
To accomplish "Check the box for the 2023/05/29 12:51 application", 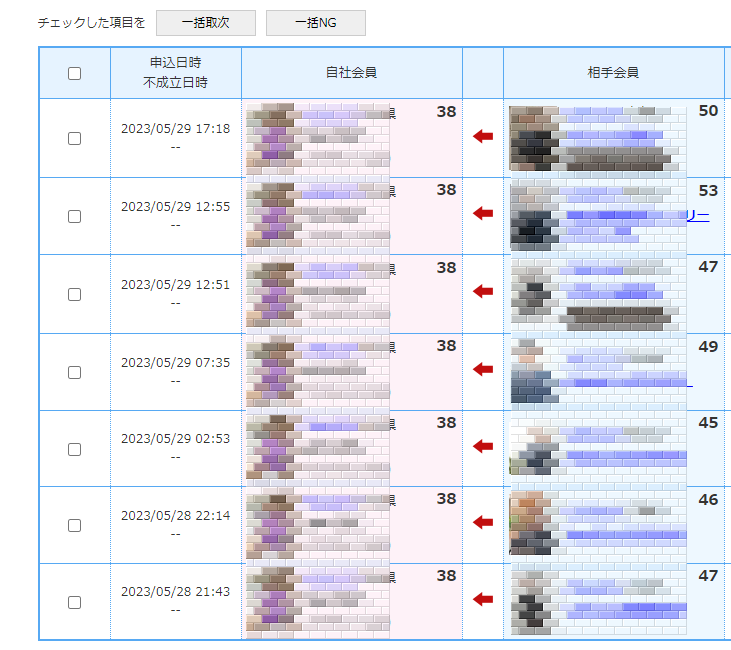I will [x=74, y=294].
